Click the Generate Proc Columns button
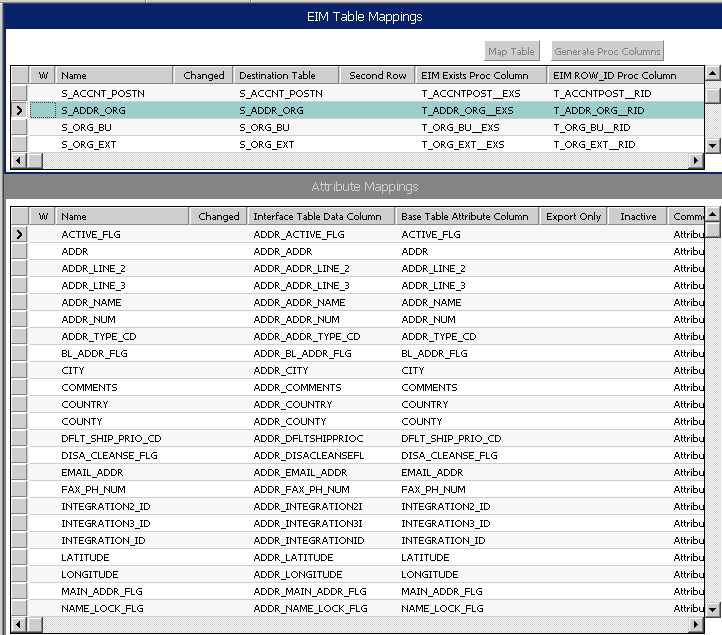 [x=607, y=51]
